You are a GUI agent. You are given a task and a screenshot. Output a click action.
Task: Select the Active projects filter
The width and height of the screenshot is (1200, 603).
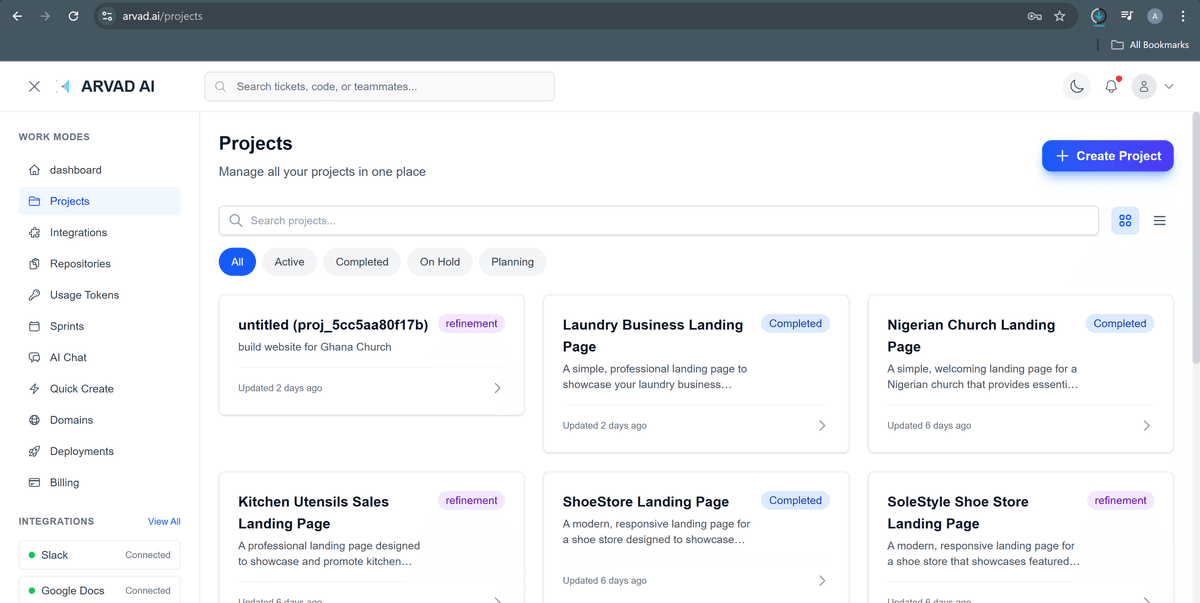pos(289,261)
